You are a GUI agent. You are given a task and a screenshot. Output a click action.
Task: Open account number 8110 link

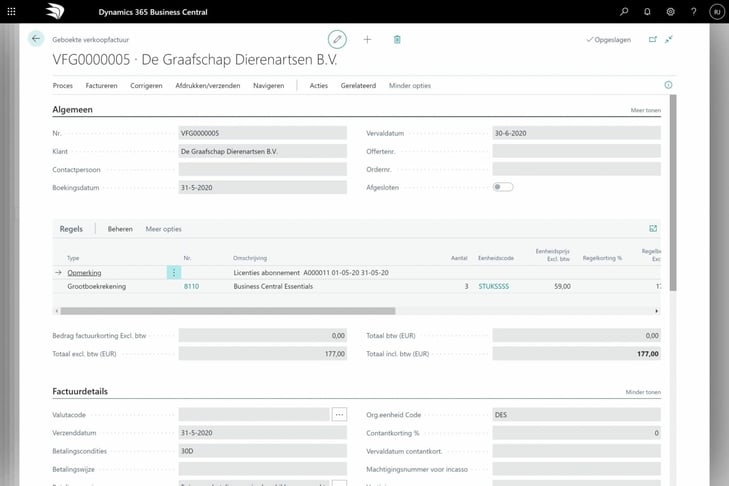pyautogui.click(x=192, y=286)
